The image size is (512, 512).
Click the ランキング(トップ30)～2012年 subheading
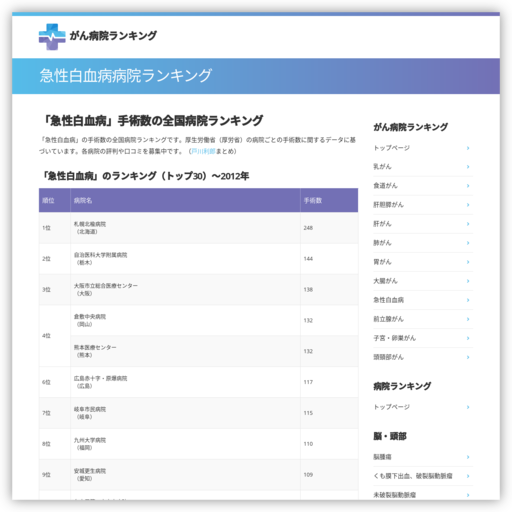click(144, 176)
